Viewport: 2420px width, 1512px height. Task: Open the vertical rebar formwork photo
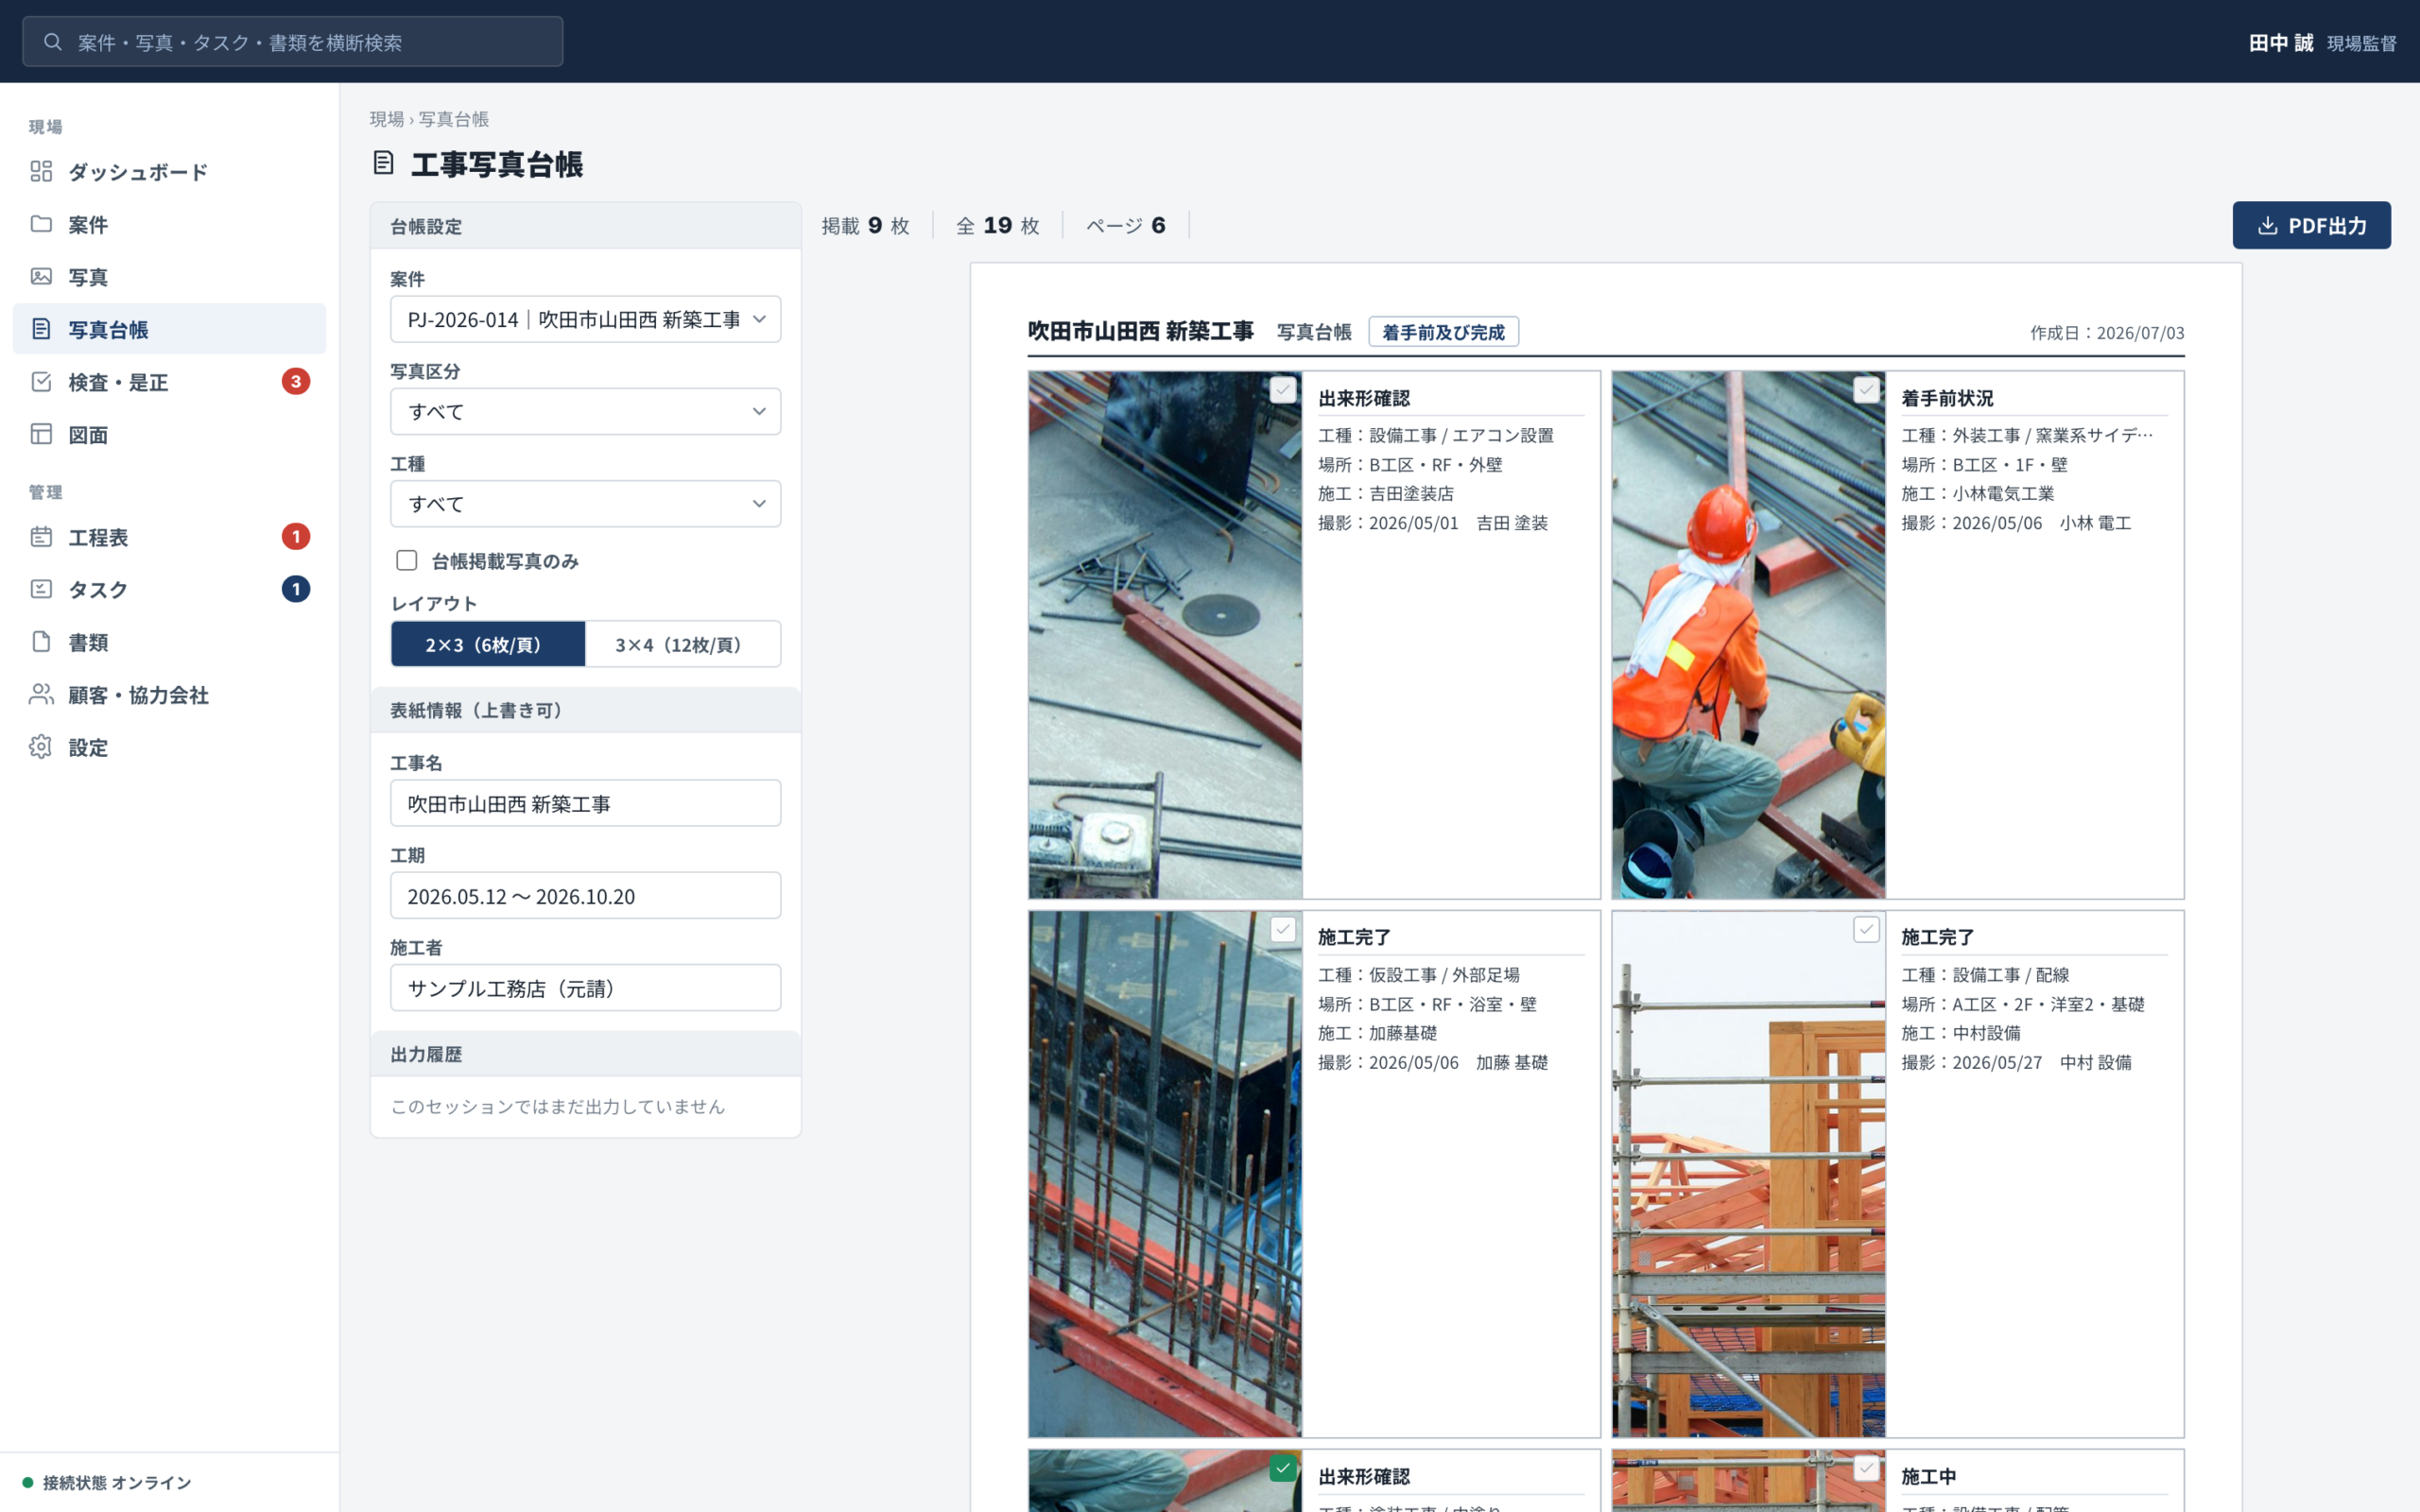1165,1174
